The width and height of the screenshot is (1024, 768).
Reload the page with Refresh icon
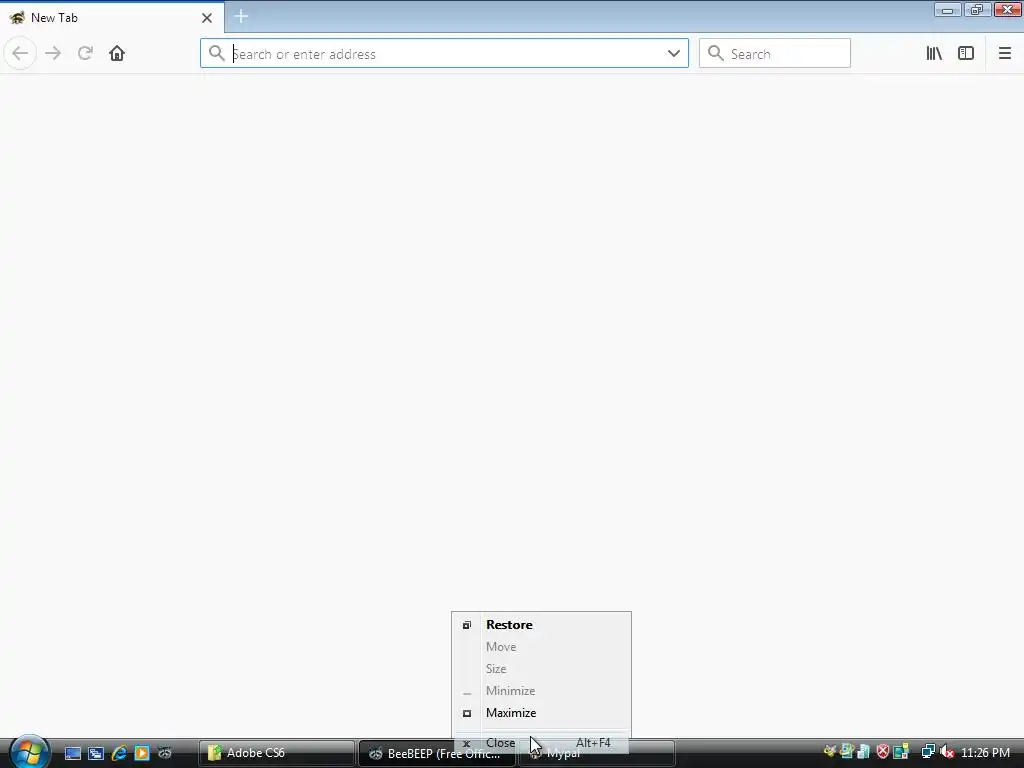point(85,54)
